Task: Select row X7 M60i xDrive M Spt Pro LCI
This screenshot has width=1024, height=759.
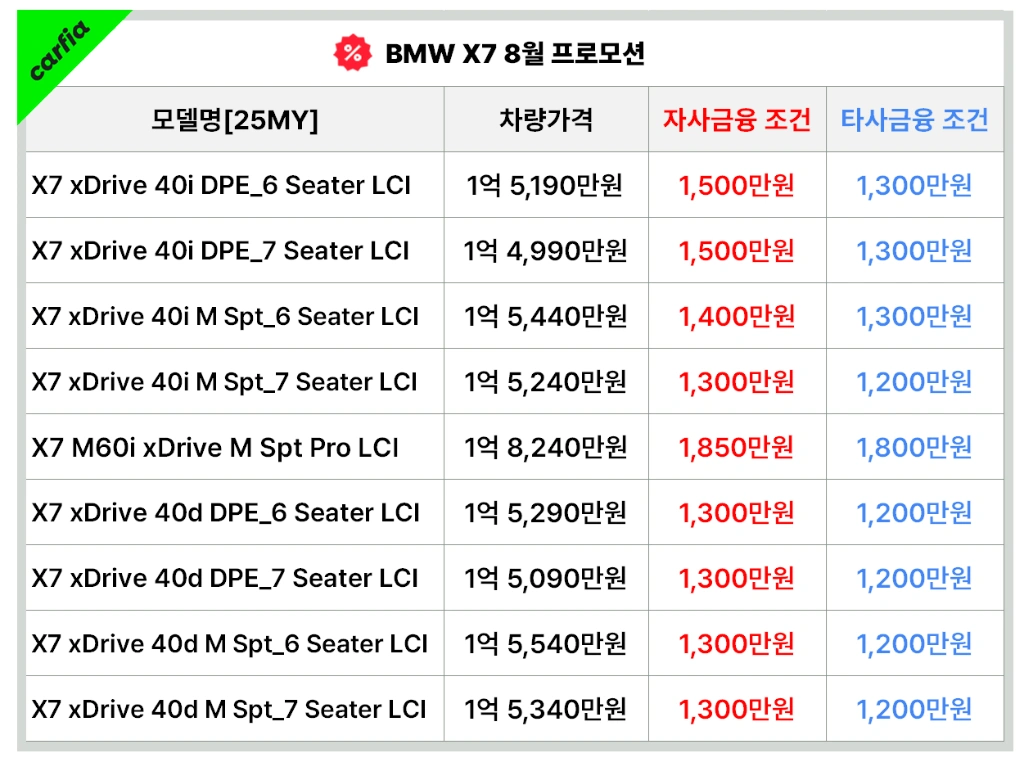Action: click(x=515, y=447)
